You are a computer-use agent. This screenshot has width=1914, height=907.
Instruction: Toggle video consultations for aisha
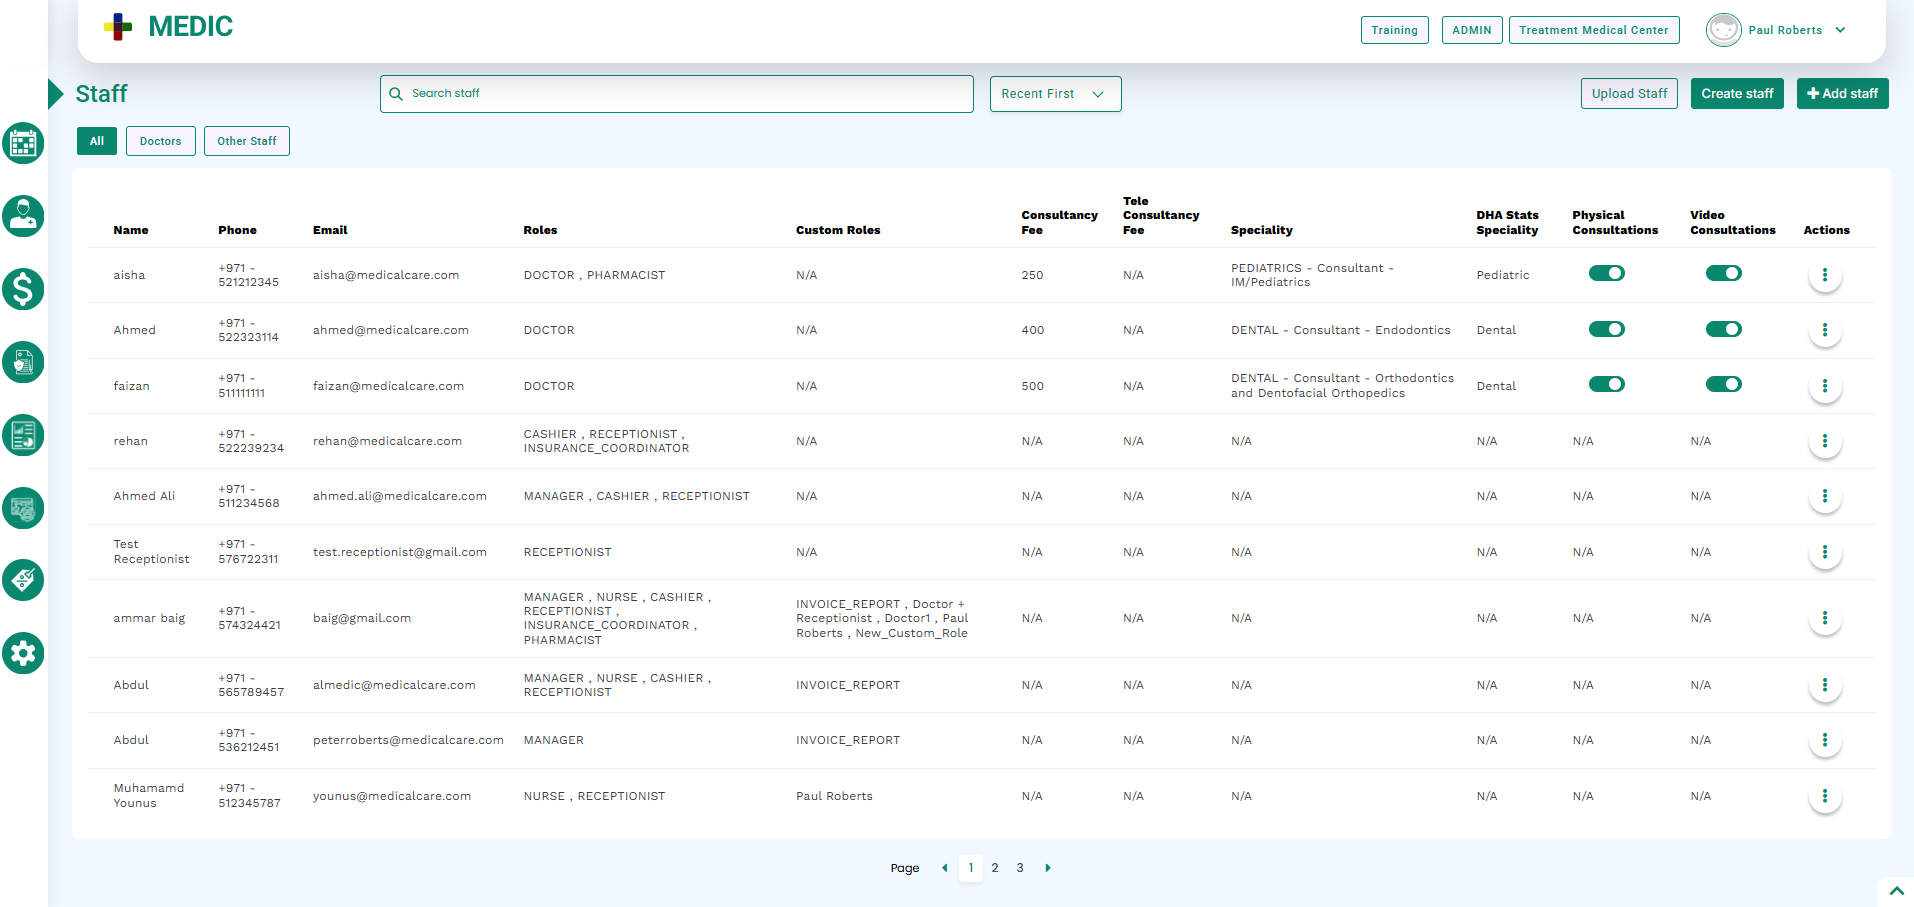tap(1724, 273)
